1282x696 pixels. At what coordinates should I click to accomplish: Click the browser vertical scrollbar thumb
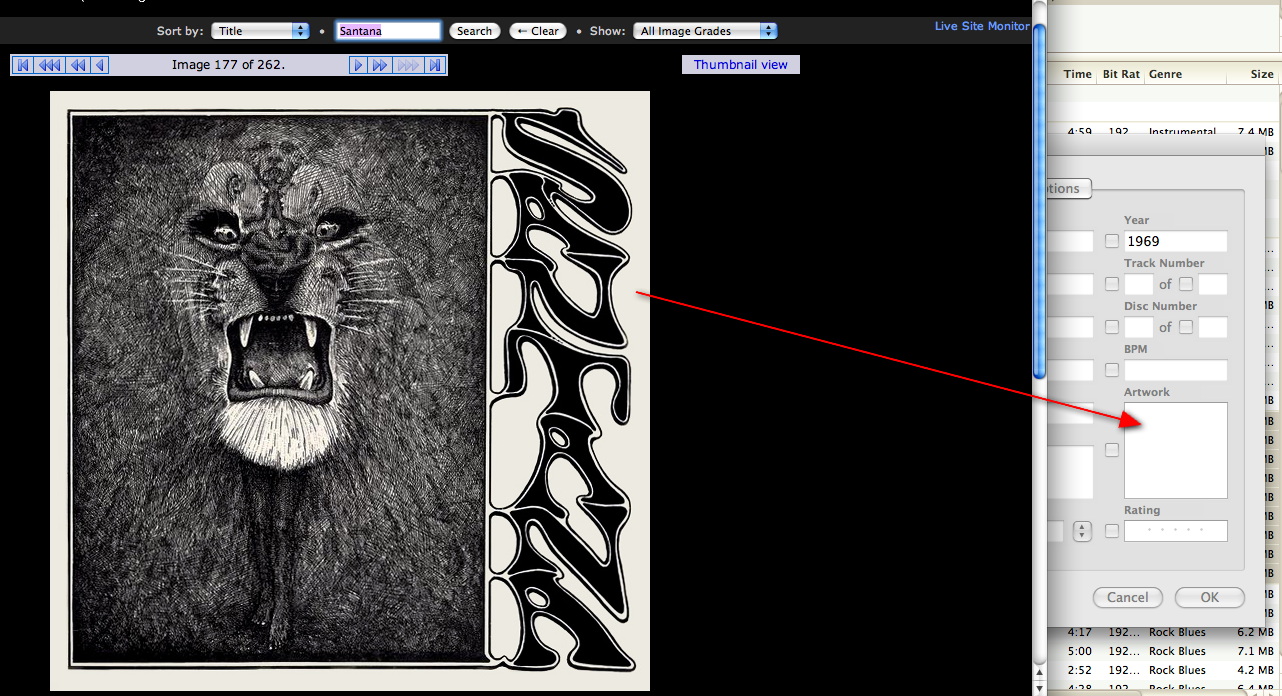(x=1039, y=200)
